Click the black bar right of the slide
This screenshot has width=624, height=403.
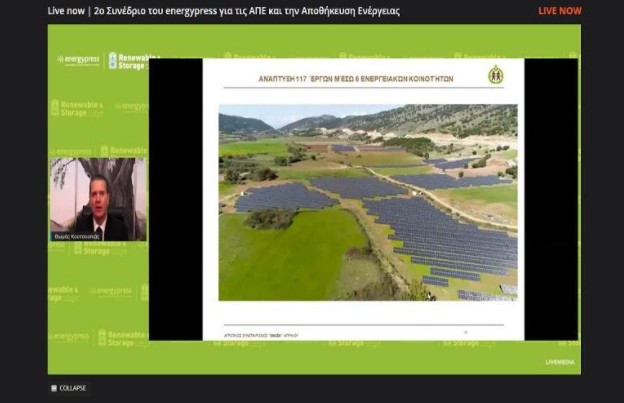(551, 200)
